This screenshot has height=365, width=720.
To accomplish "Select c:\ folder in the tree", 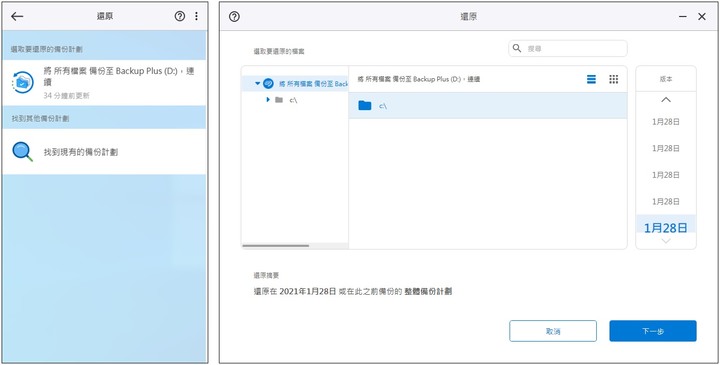I will 293,100.
